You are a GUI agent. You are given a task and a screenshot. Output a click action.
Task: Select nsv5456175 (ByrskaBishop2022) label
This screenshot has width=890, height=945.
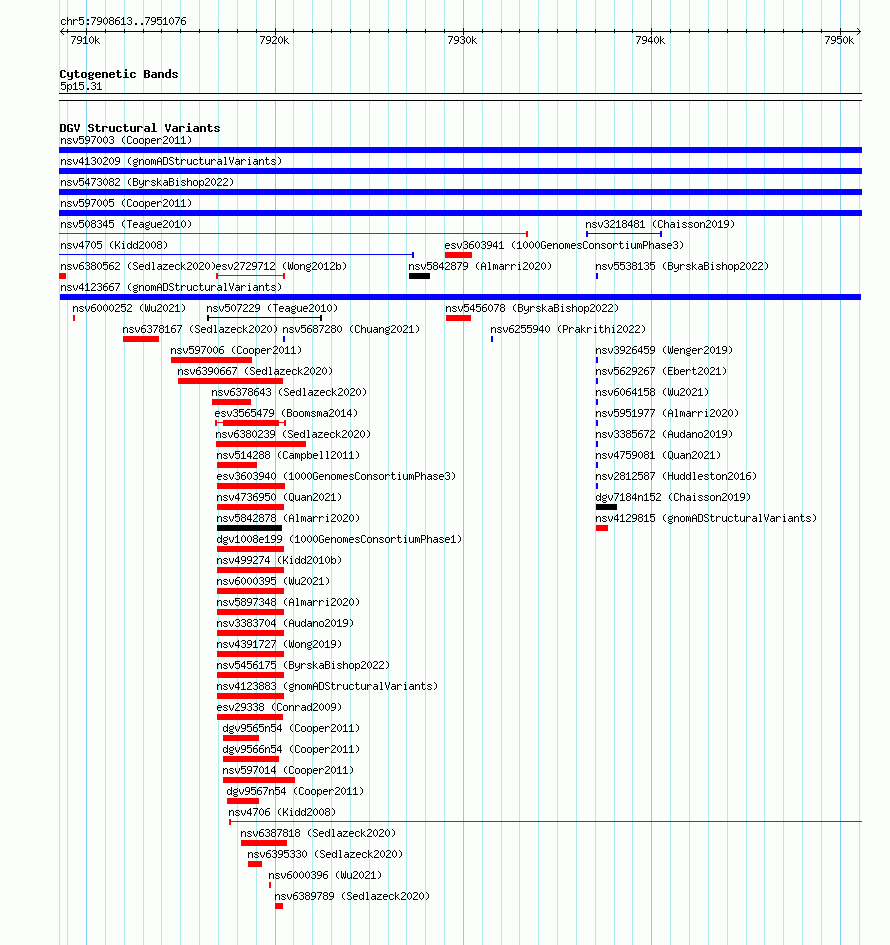(303, 665)
